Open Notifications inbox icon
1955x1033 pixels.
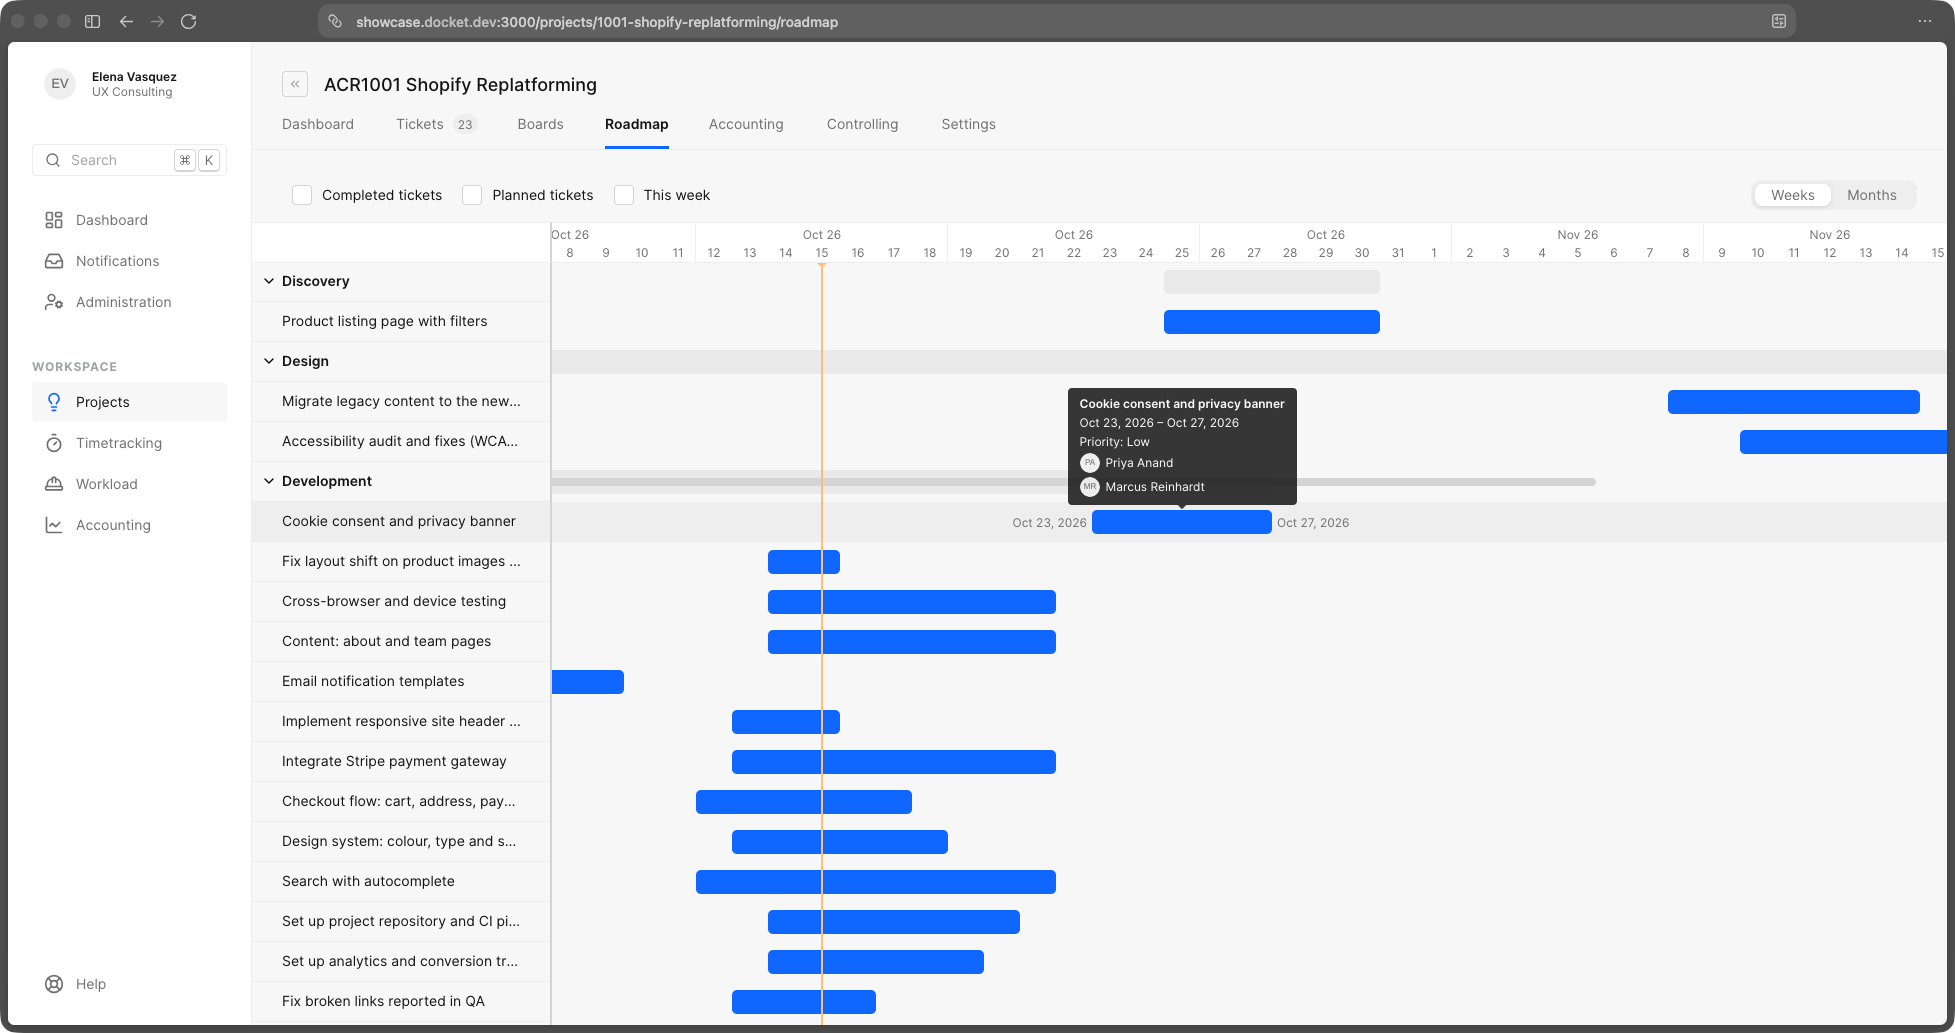(54, 261)
